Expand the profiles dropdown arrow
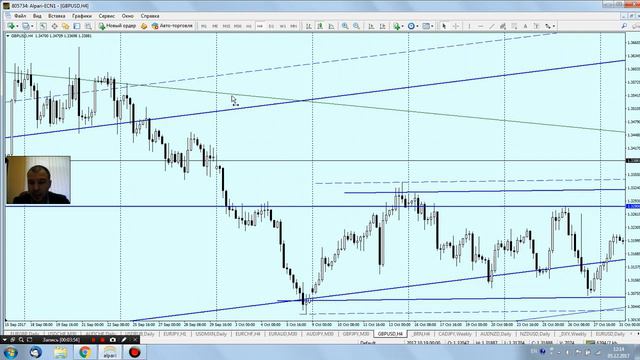The width and height of the screenshot is (640, 360). tap(32, 26)
